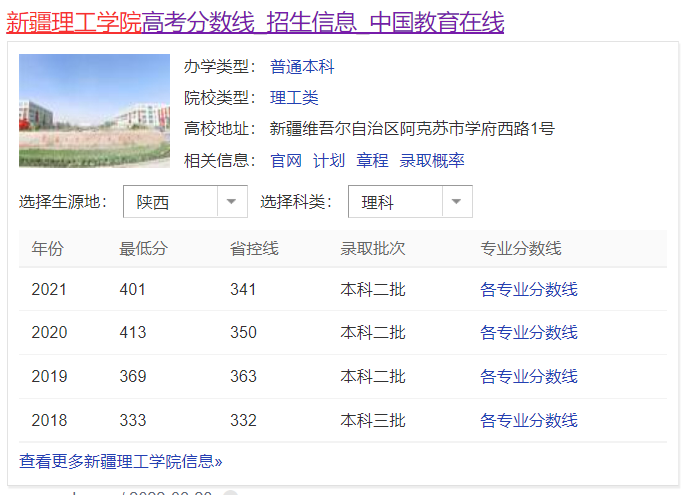Select the 年份 column header
The width and height of the screenshot is (690, 495).
[x=48, y=249]
